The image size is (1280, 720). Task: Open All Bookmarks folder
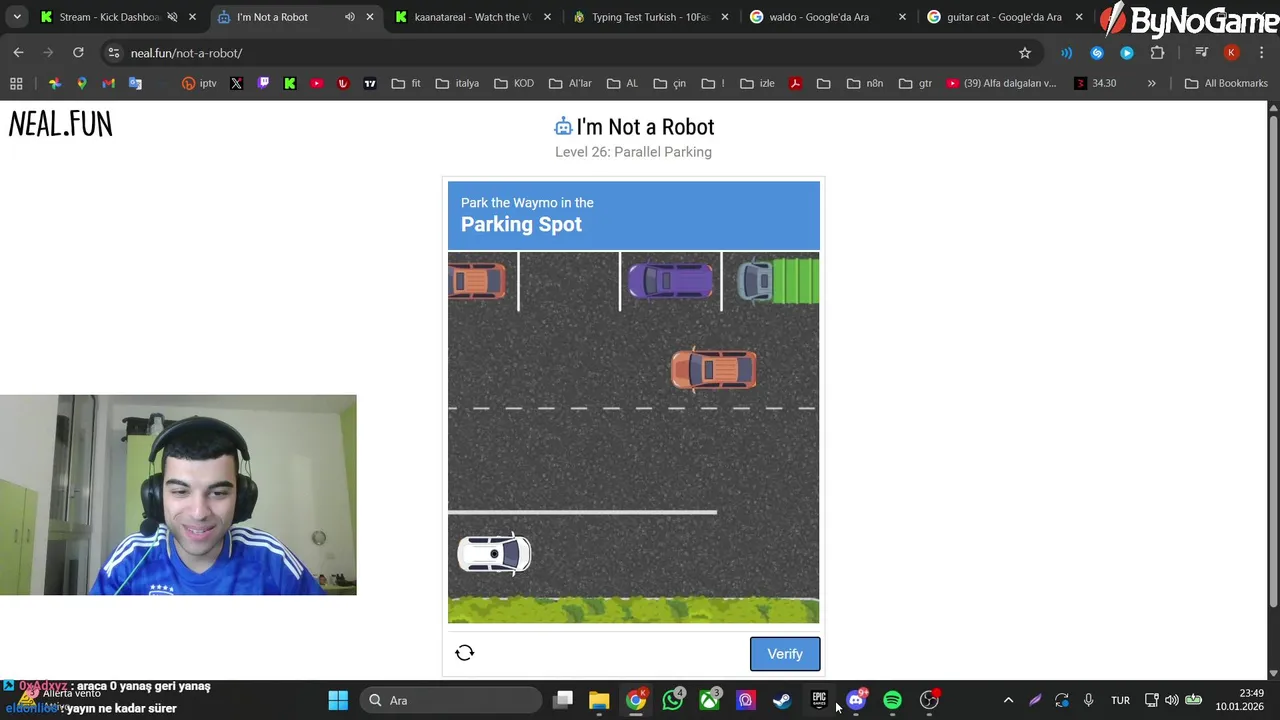point(1226,83)
